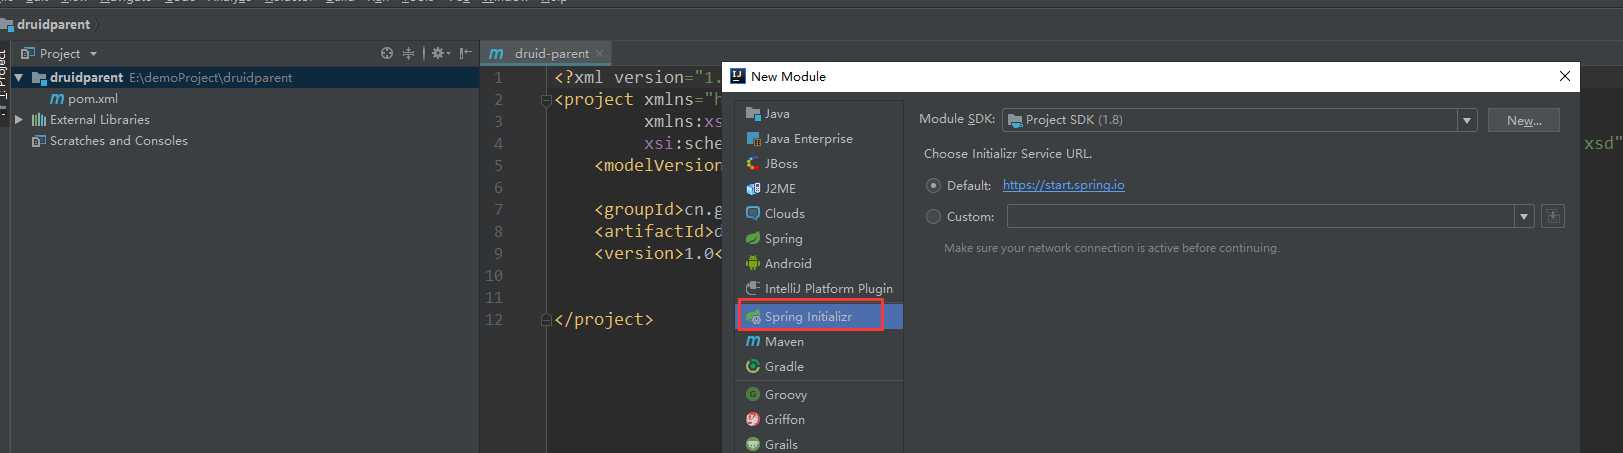Fold the project tag at line 2

click(546, 100)
